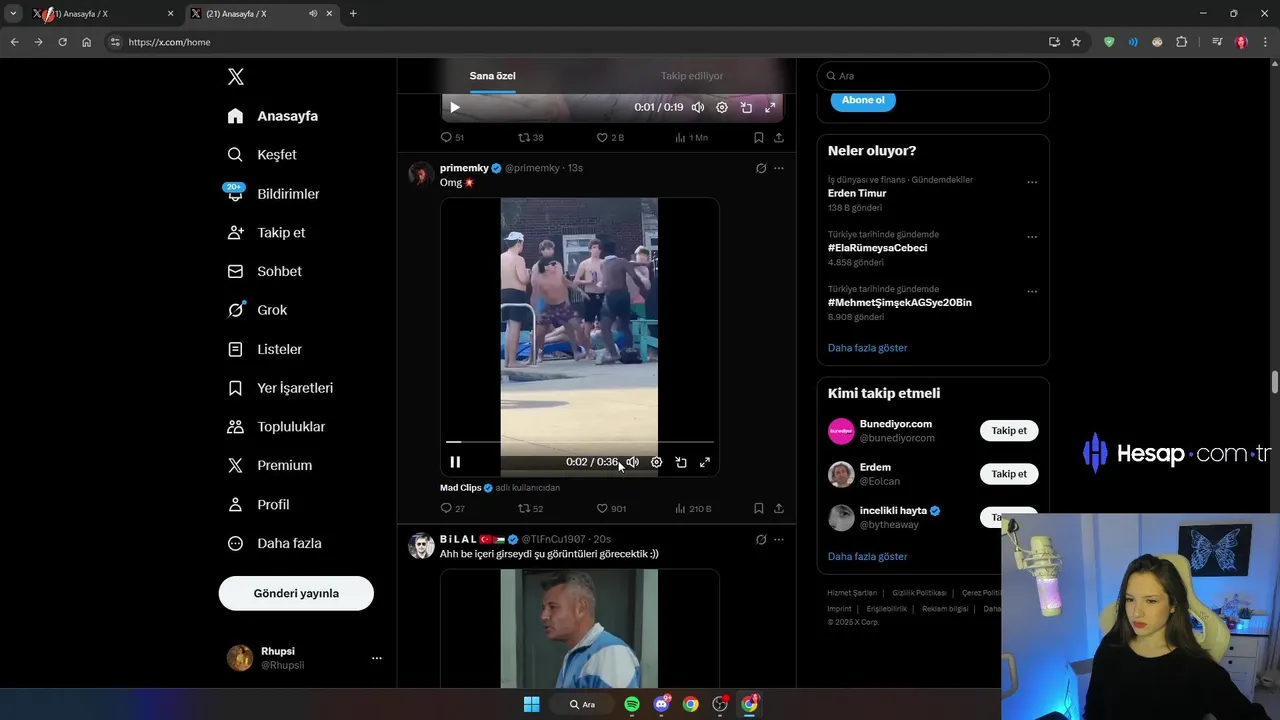Viewport: 1280px width, 720px height.
Task: Share the primemky post
Action: pyautogui.click(x=779, y=508)
